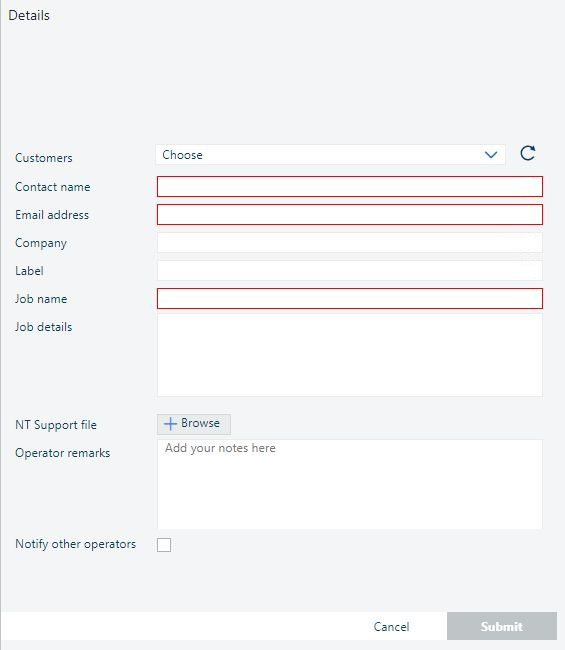Open the Customers "Choose" combo box
This screenshot has width=565, height=650.
pyautogui.click(x=330, y=155)
